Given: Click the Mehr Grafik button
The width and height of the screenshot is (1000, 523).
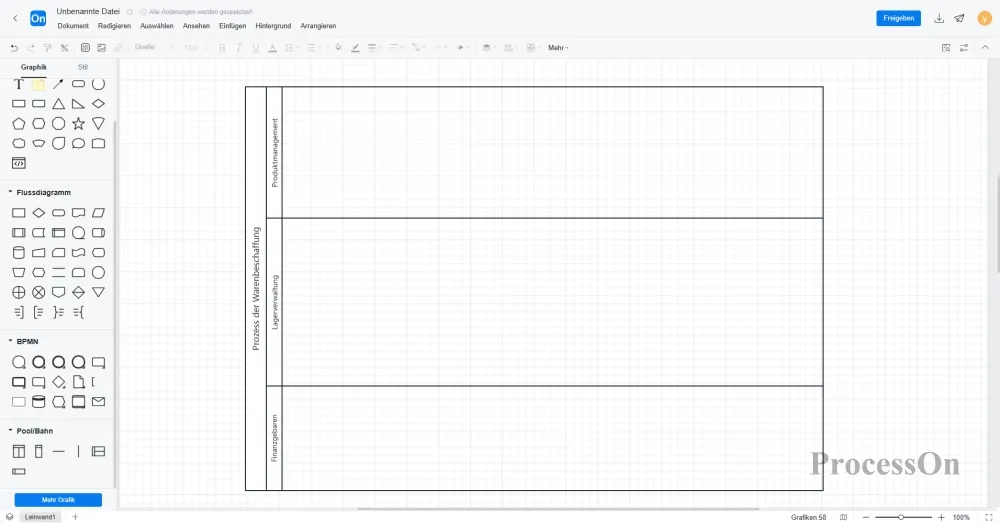Looking at the screenshot, I should (x=58, y=499).
